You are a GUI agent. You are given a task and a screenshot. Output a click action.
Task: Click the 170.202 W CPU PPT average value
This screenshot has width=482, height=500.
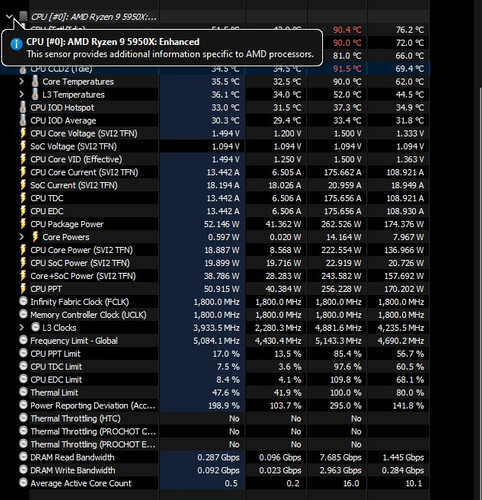[x=404, y=289]
